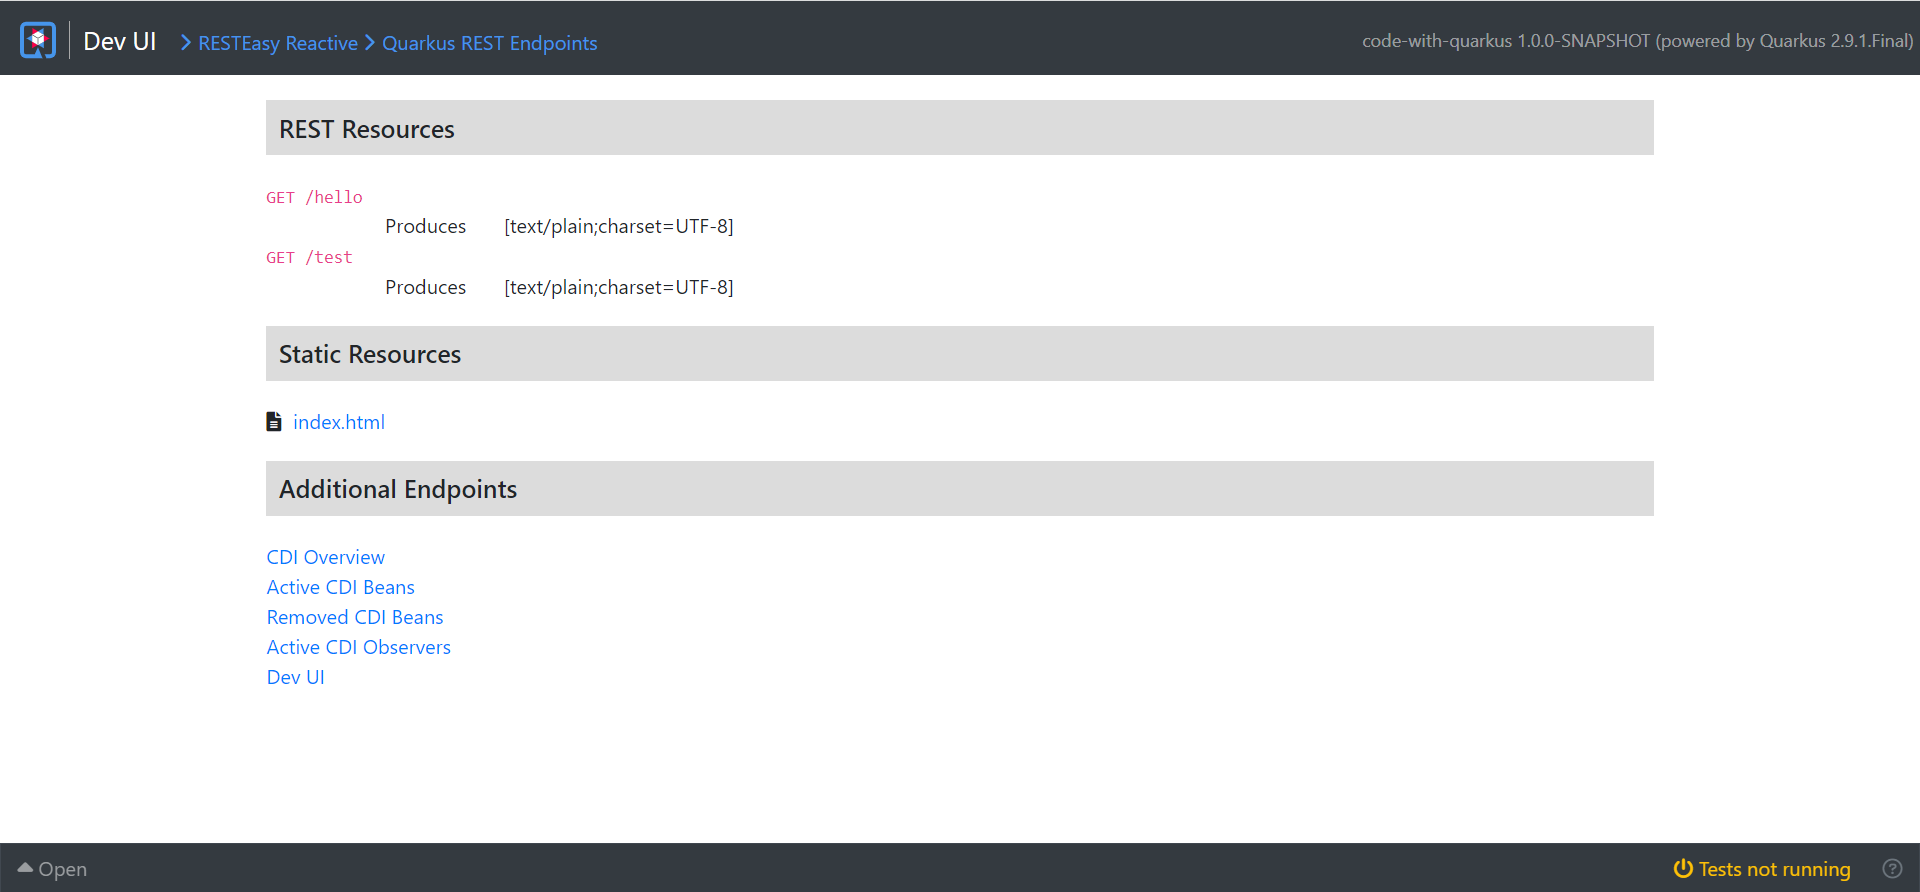Click the chevron before RESTEasy Reactive
1920x892 pixels.
[186, 42]
